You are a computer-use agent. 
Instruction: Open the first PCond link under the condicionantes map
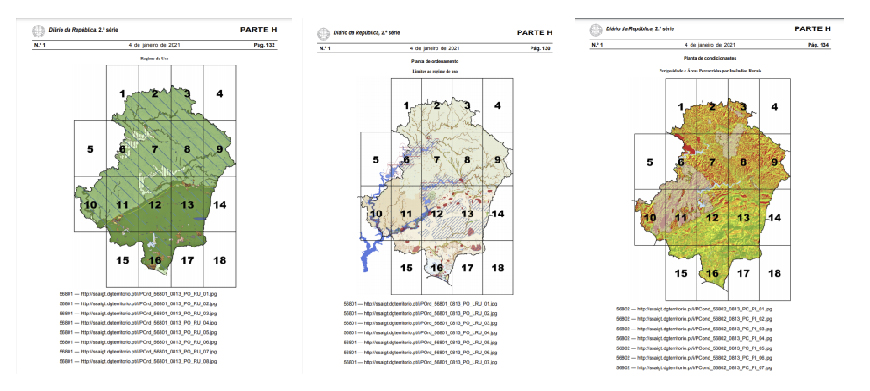tap(694, 309)
